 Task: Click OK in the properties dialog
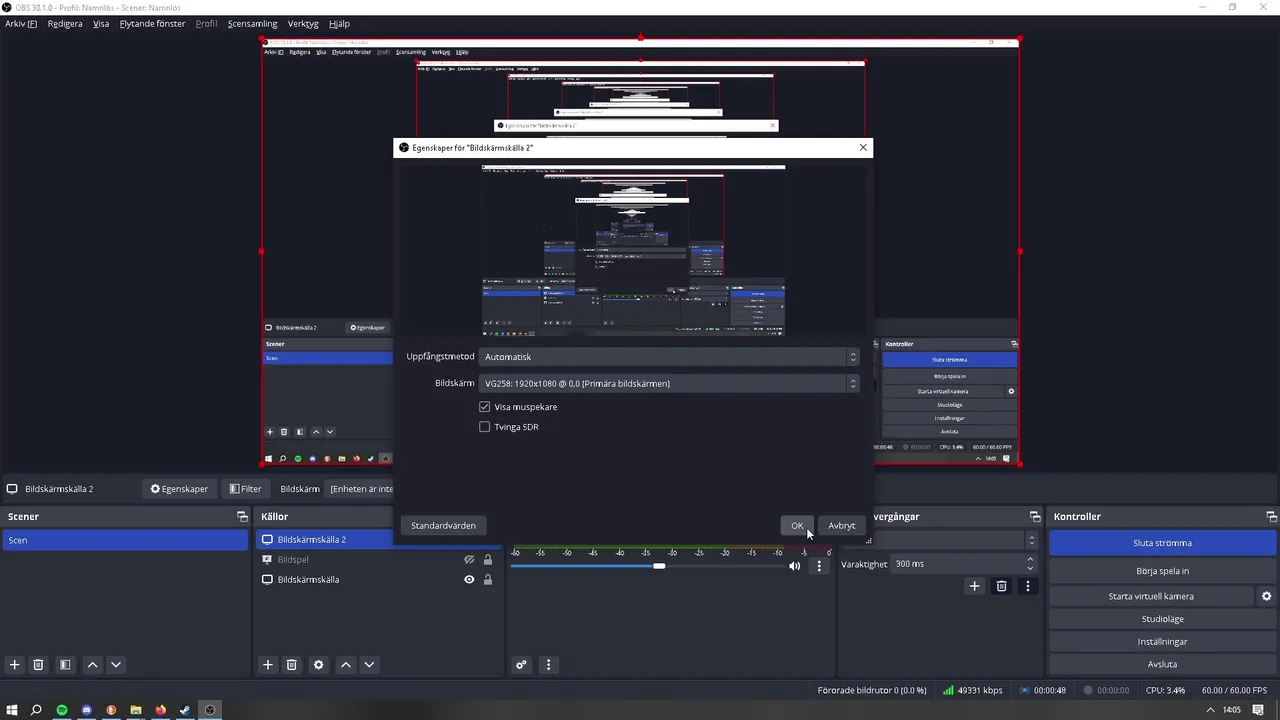click(797, 526)
